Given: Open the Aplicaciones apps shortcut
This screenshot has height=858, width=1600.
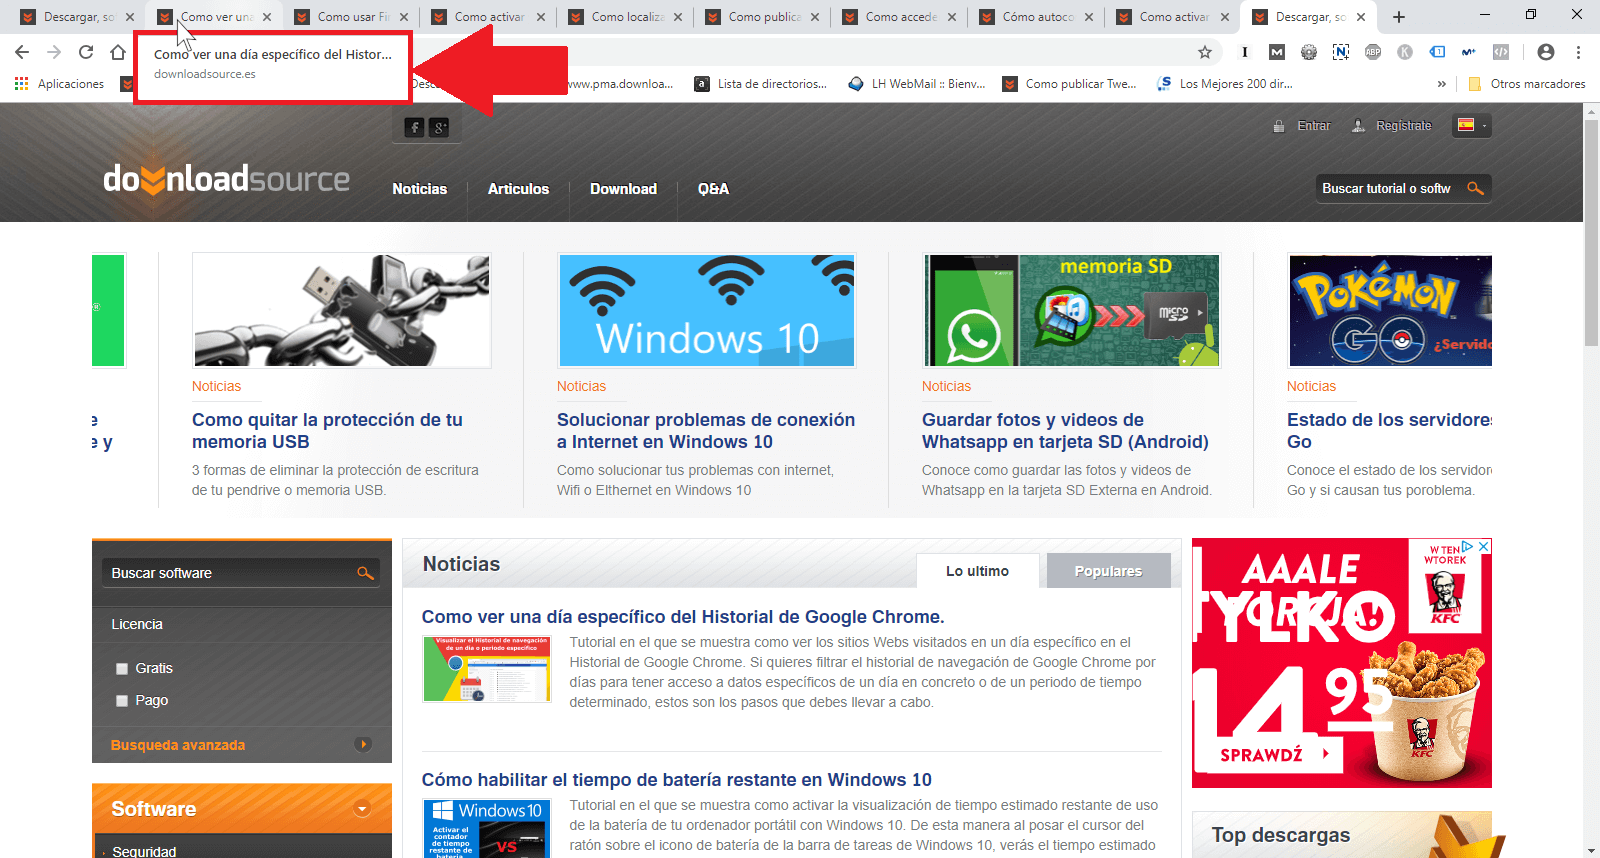Looking at the screenshot, I should (x=59, y=84).
